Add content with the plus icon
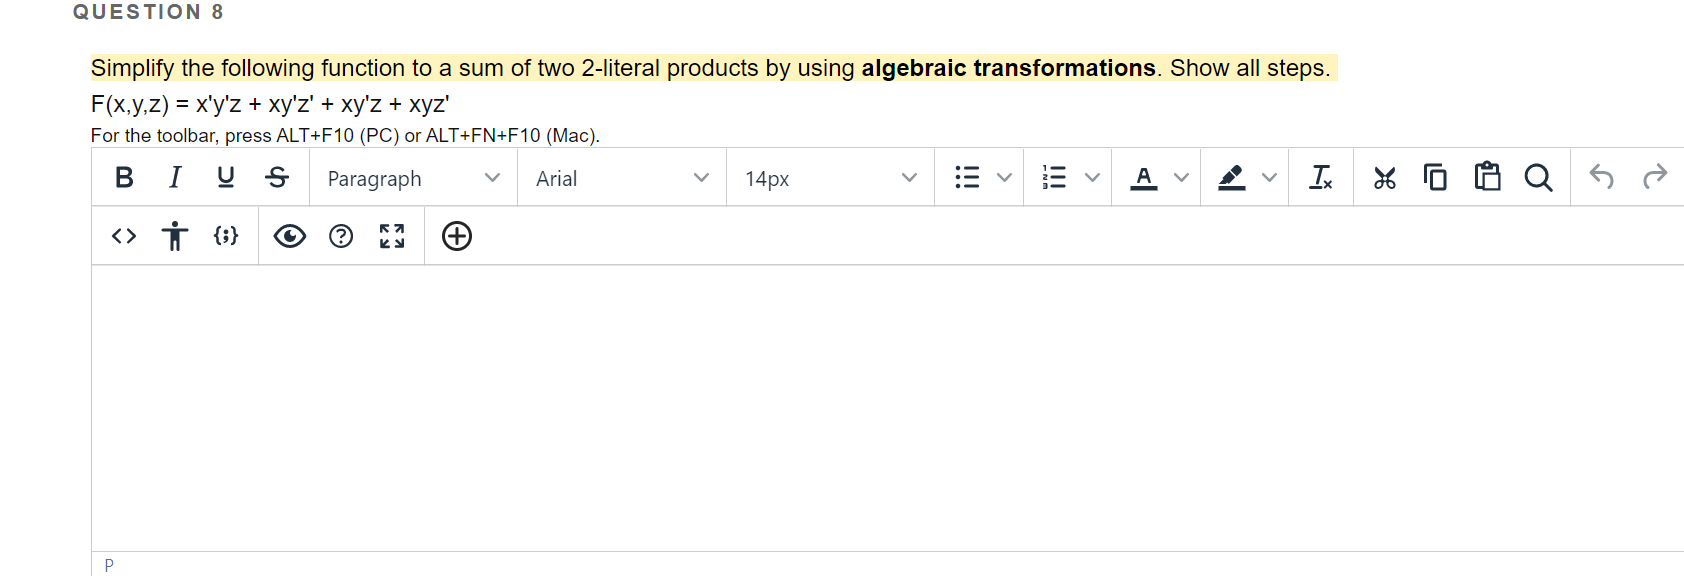 456,236
